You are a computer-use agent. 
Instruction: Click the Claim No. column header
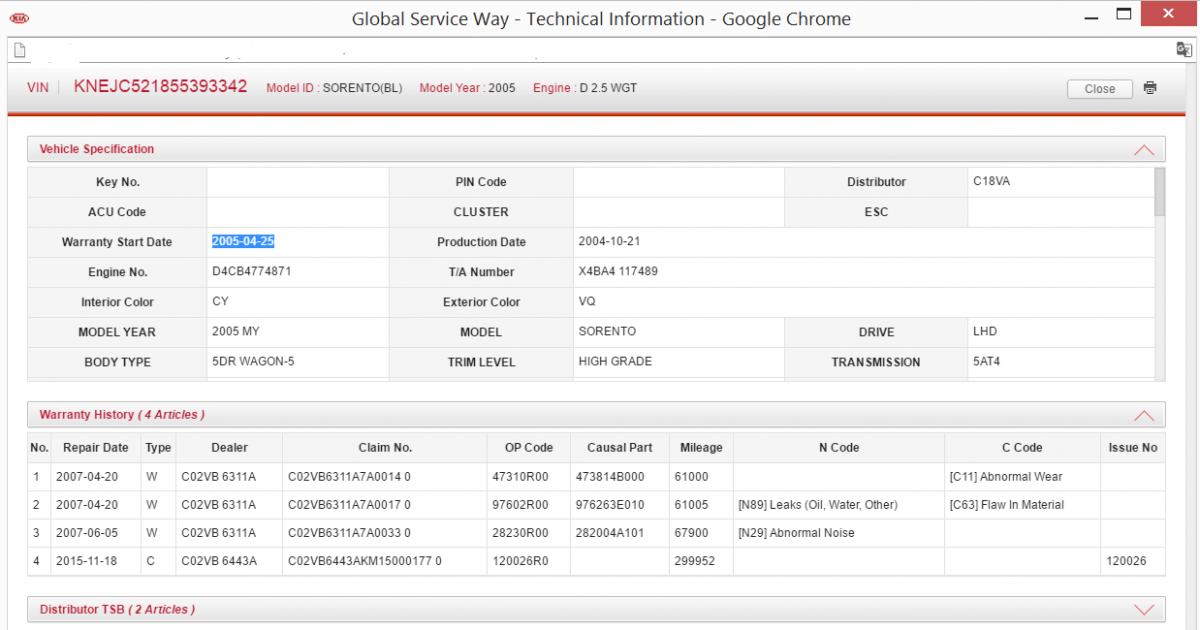click(385, 448)
